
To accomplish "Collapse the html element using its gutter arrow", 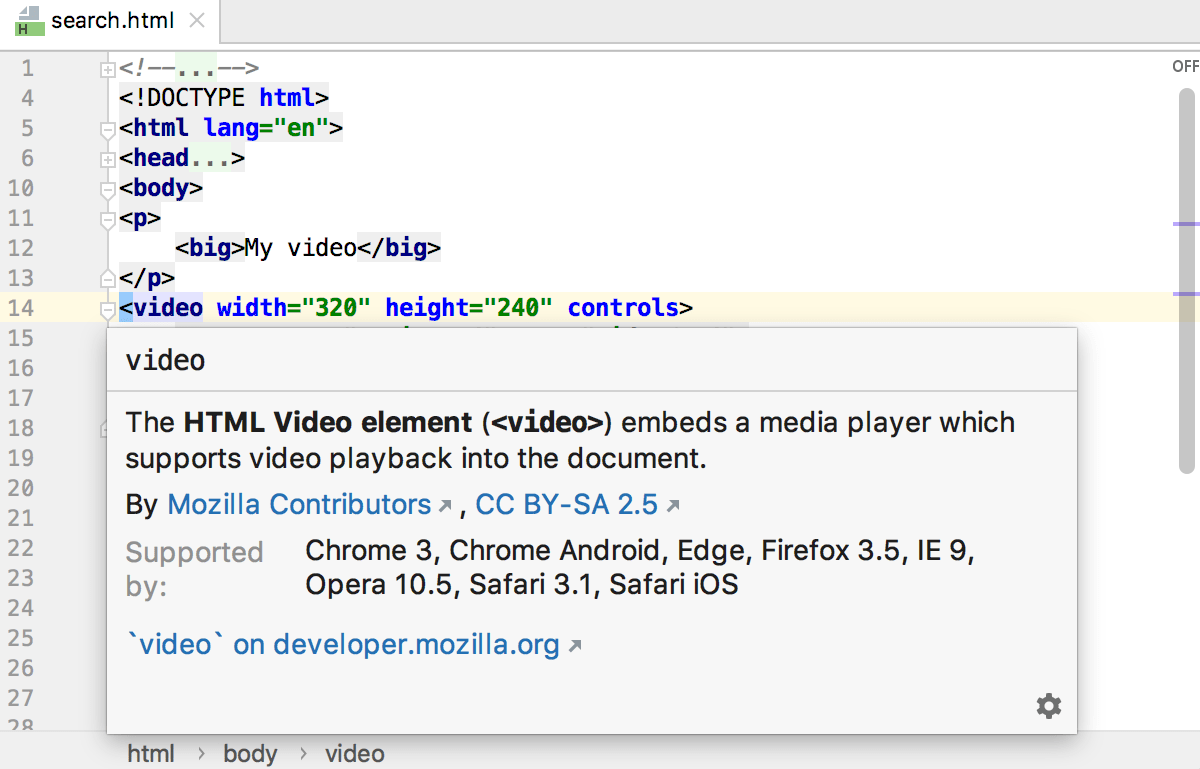I will [107, 130].
